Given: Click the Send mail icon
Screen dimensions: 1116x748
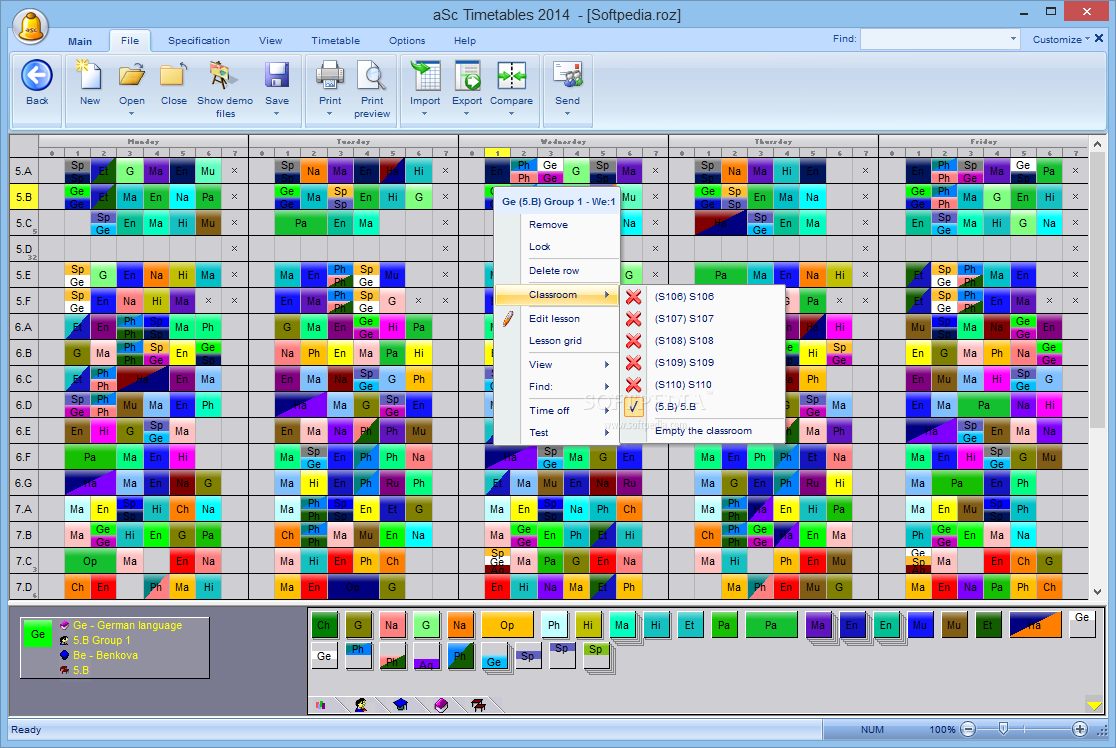Looking at the screenshot, I should (567, 75).
